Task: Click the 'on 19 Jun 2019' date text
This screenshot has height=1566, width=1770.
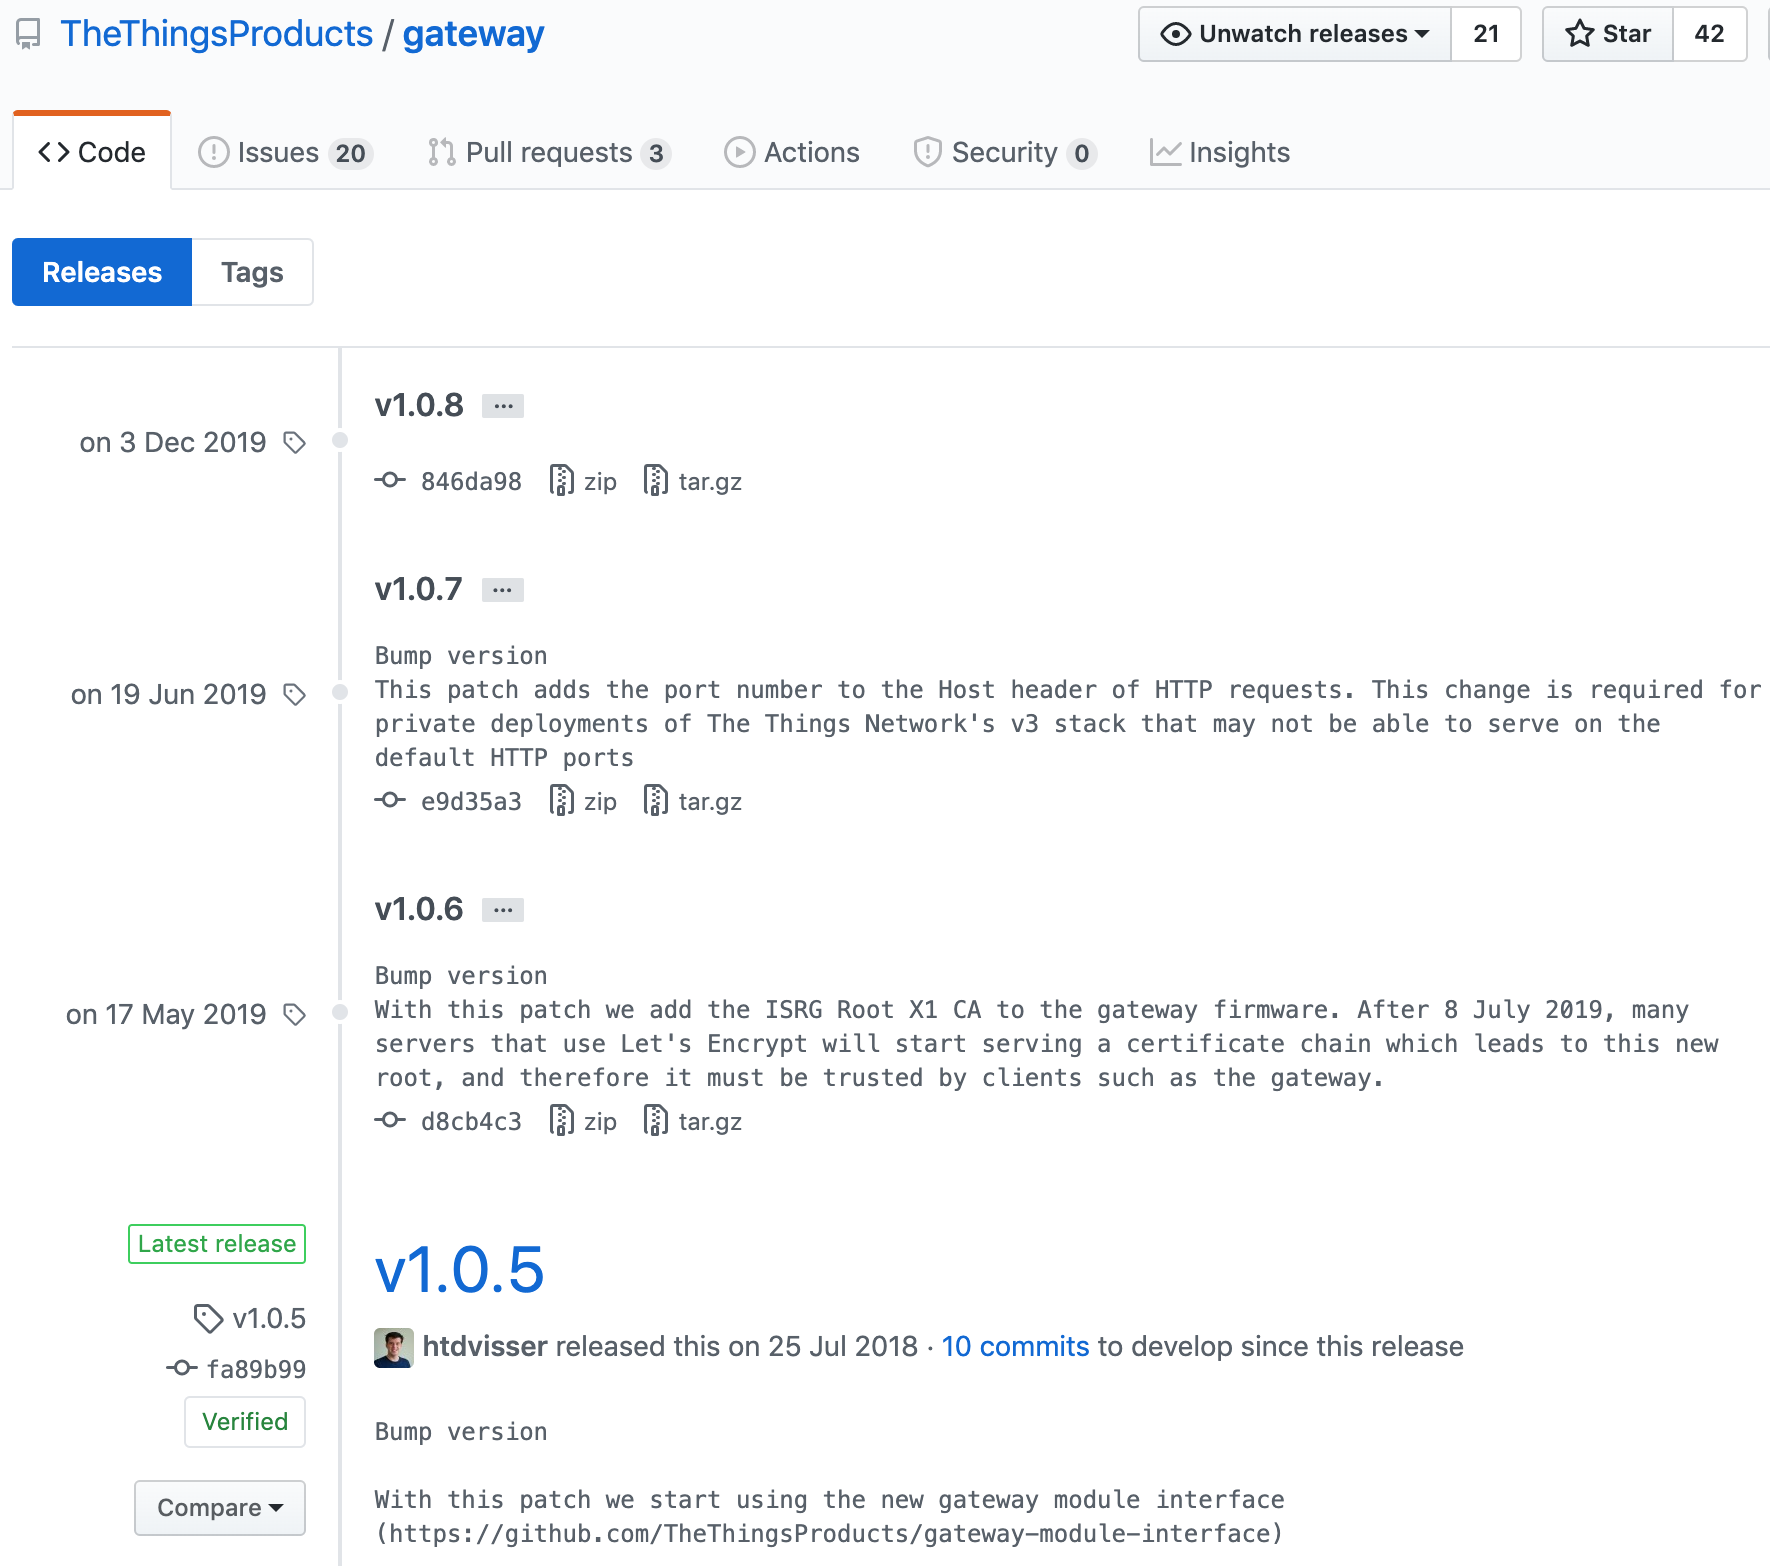Action: [169, 694]
